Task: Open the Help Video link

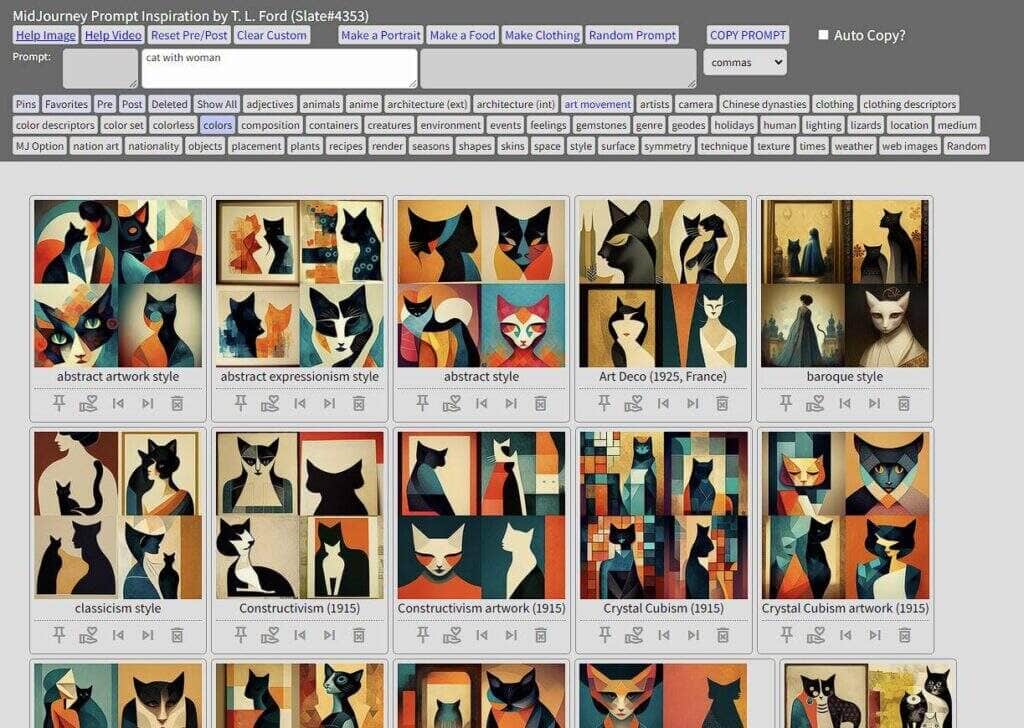Action: point(113,35)
